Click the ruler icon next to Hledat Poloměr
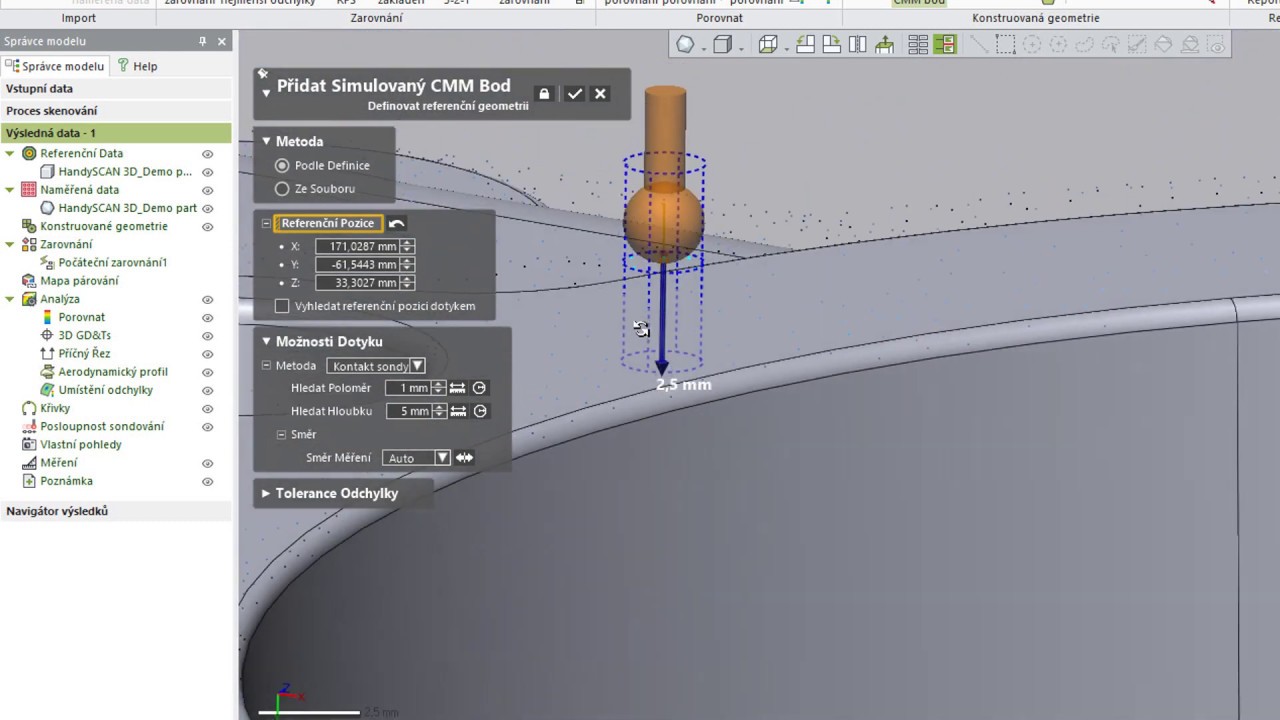 coord(458,388)
